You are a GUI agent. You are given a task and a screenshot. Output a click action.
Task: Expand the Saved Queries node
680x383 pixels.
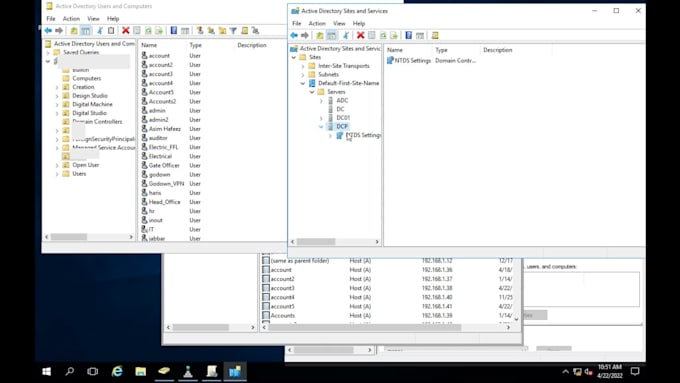[x=48, y=52]
